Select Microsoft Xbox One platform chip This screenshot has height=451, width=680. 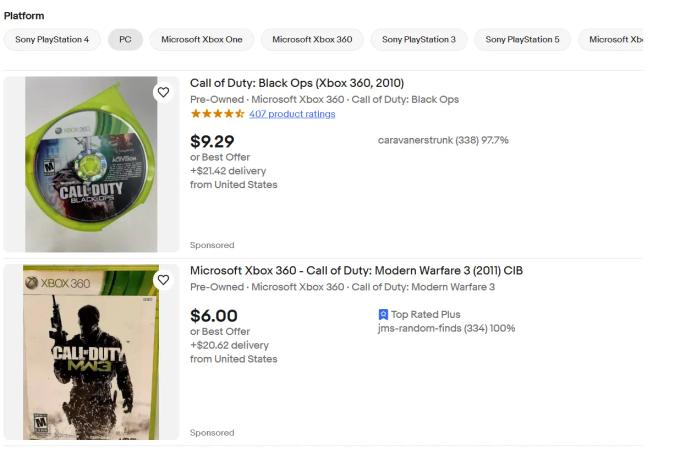[x=201, y=40]
